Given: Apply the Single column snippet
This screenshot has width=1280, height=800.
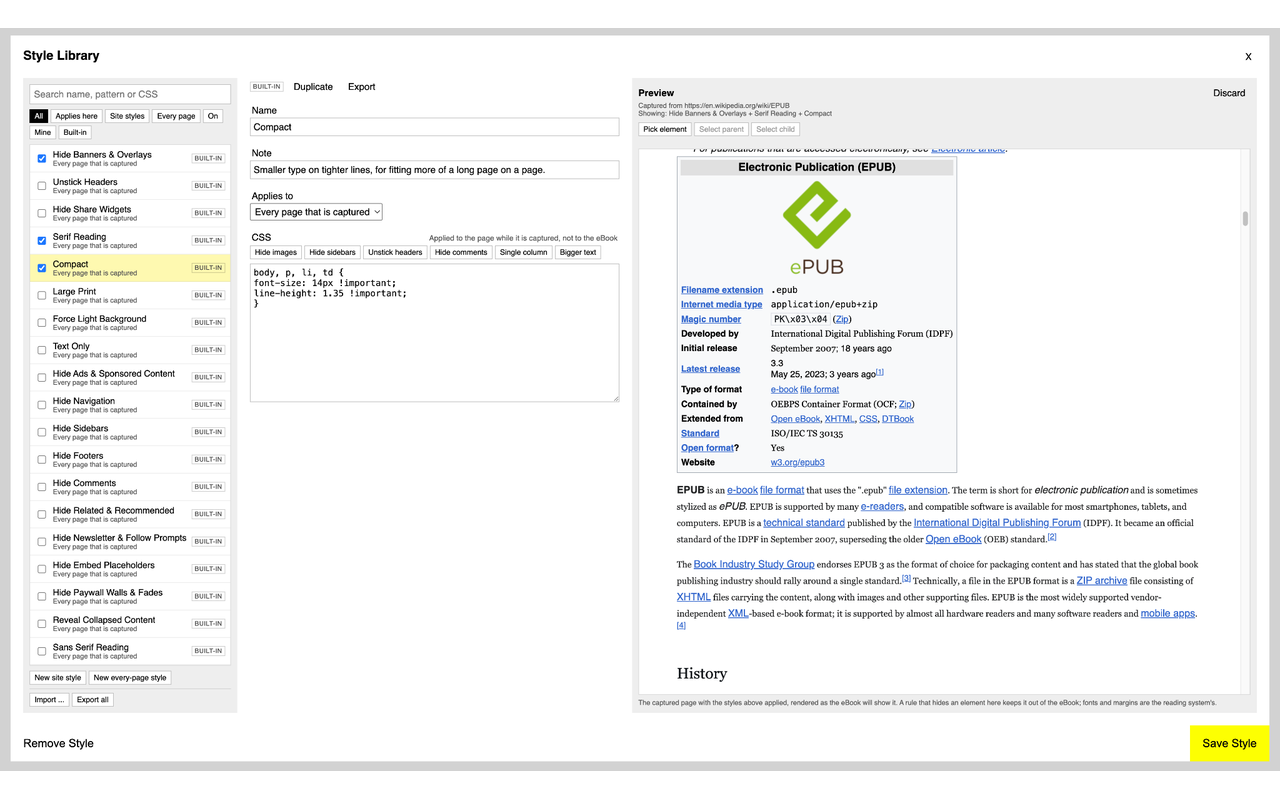Looking at the screenshot, I should click(x=524, y=252).
